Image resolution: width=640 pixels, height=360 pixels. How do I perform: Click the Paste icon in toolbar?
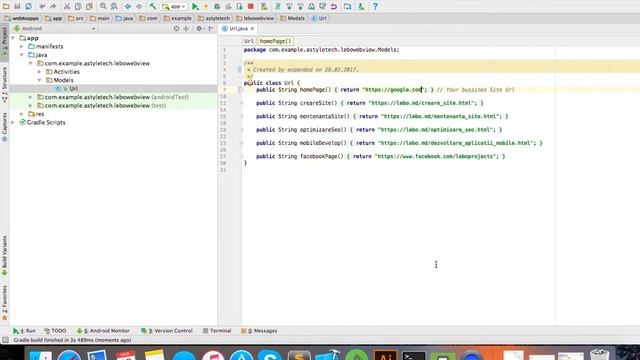click(x=89, y=6)
